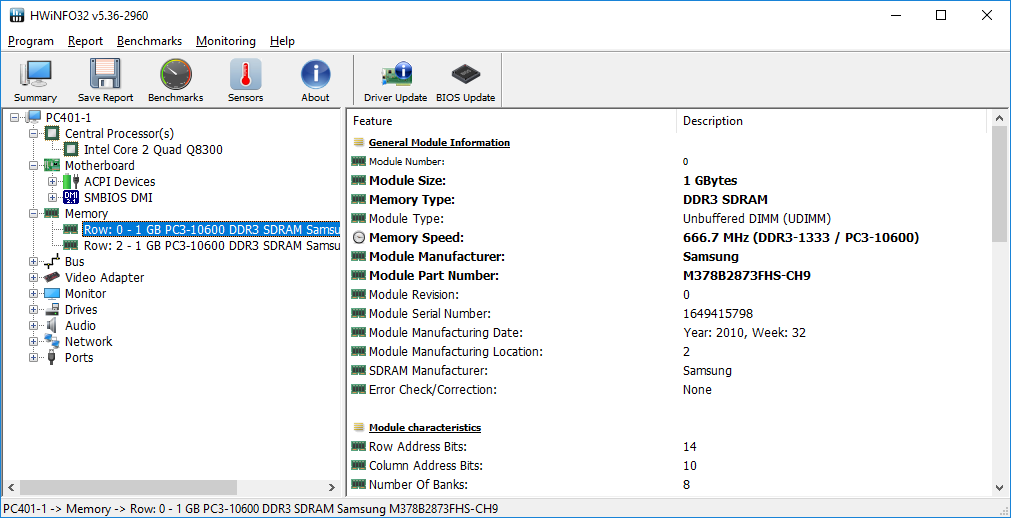
Task: Open the Report menu
Action: point(85,41)
